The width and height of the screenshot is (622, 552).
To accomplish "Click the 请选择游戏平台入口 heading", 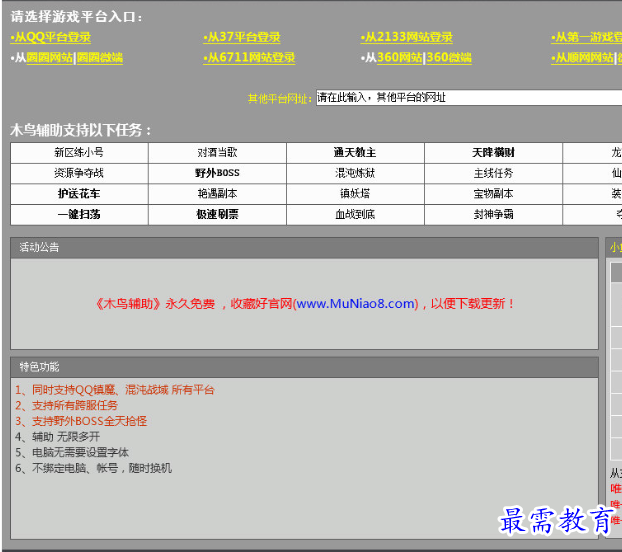I will [x=76, y=17].
